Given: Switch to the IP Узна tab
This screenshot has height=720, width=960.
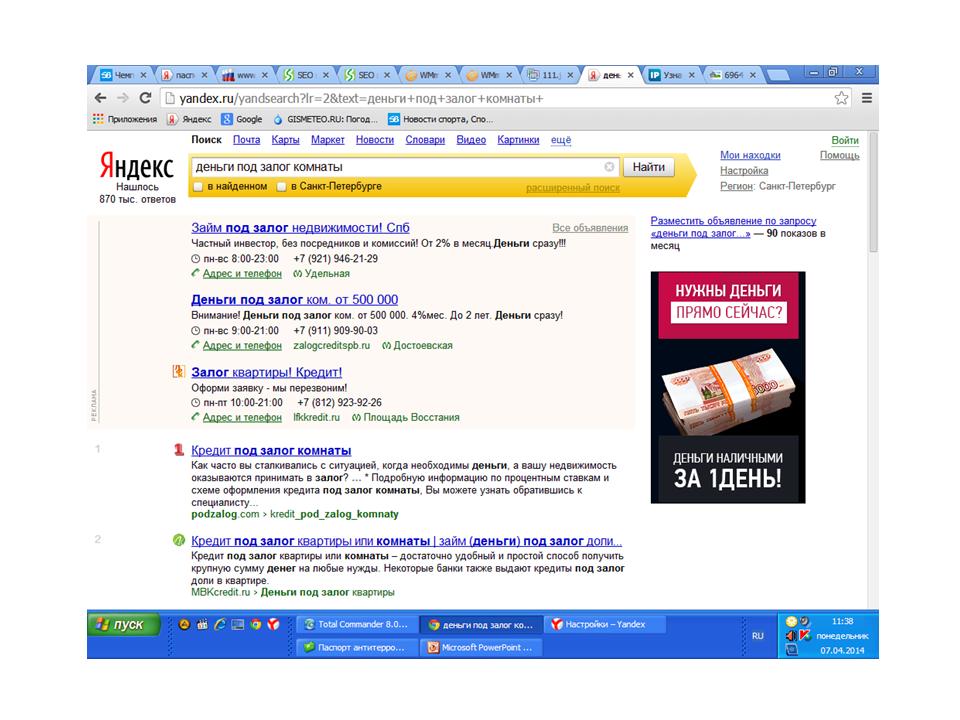Looking at the screenshot, I should click(x=672, y=75).
